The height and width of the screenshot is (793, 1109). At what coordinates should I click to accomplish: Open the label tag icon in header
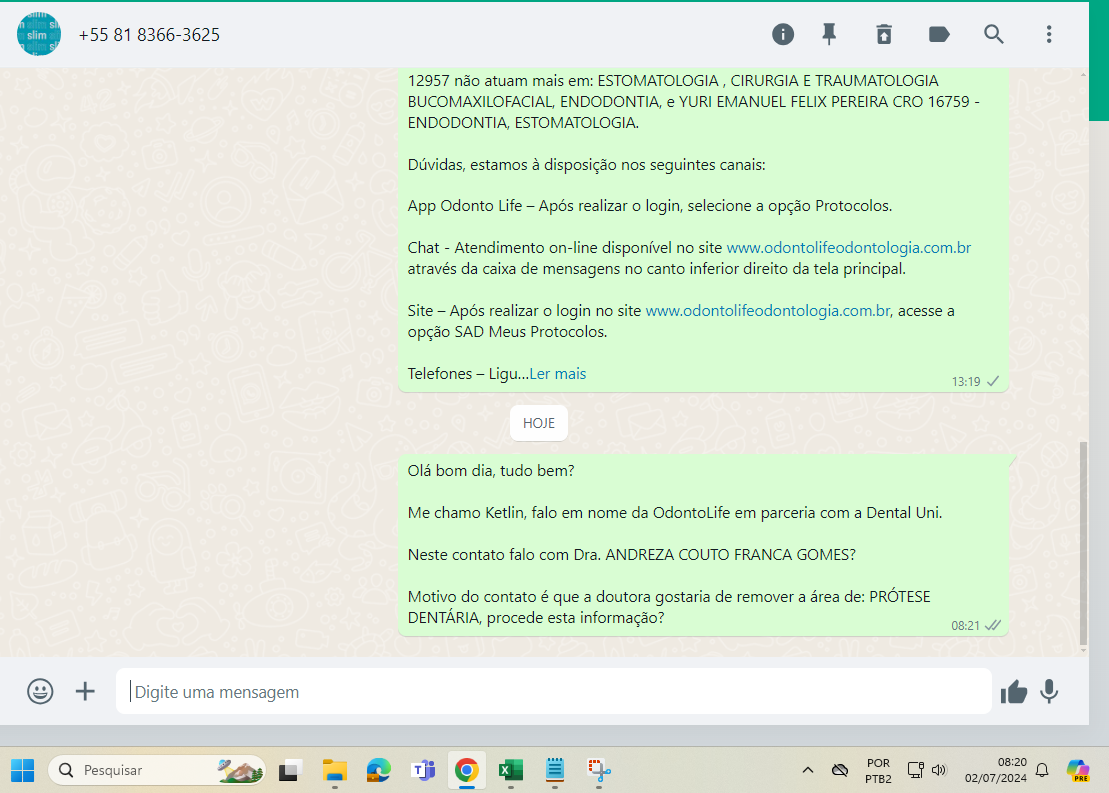939,34
